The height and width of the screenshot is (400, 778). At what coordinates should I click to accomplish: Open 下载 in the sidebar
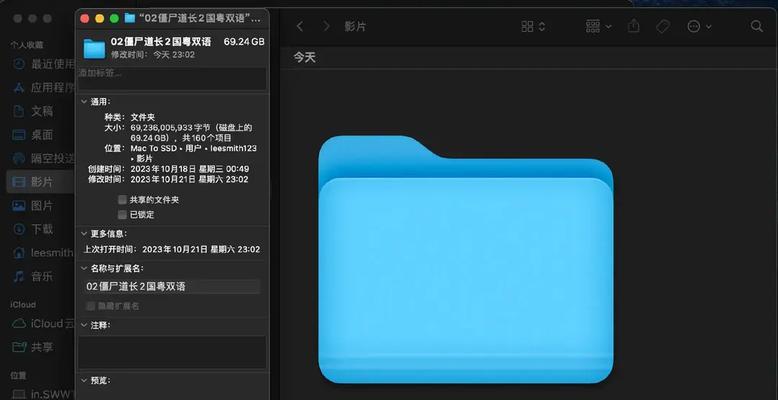pyautogui.click(x=42, y=229)
